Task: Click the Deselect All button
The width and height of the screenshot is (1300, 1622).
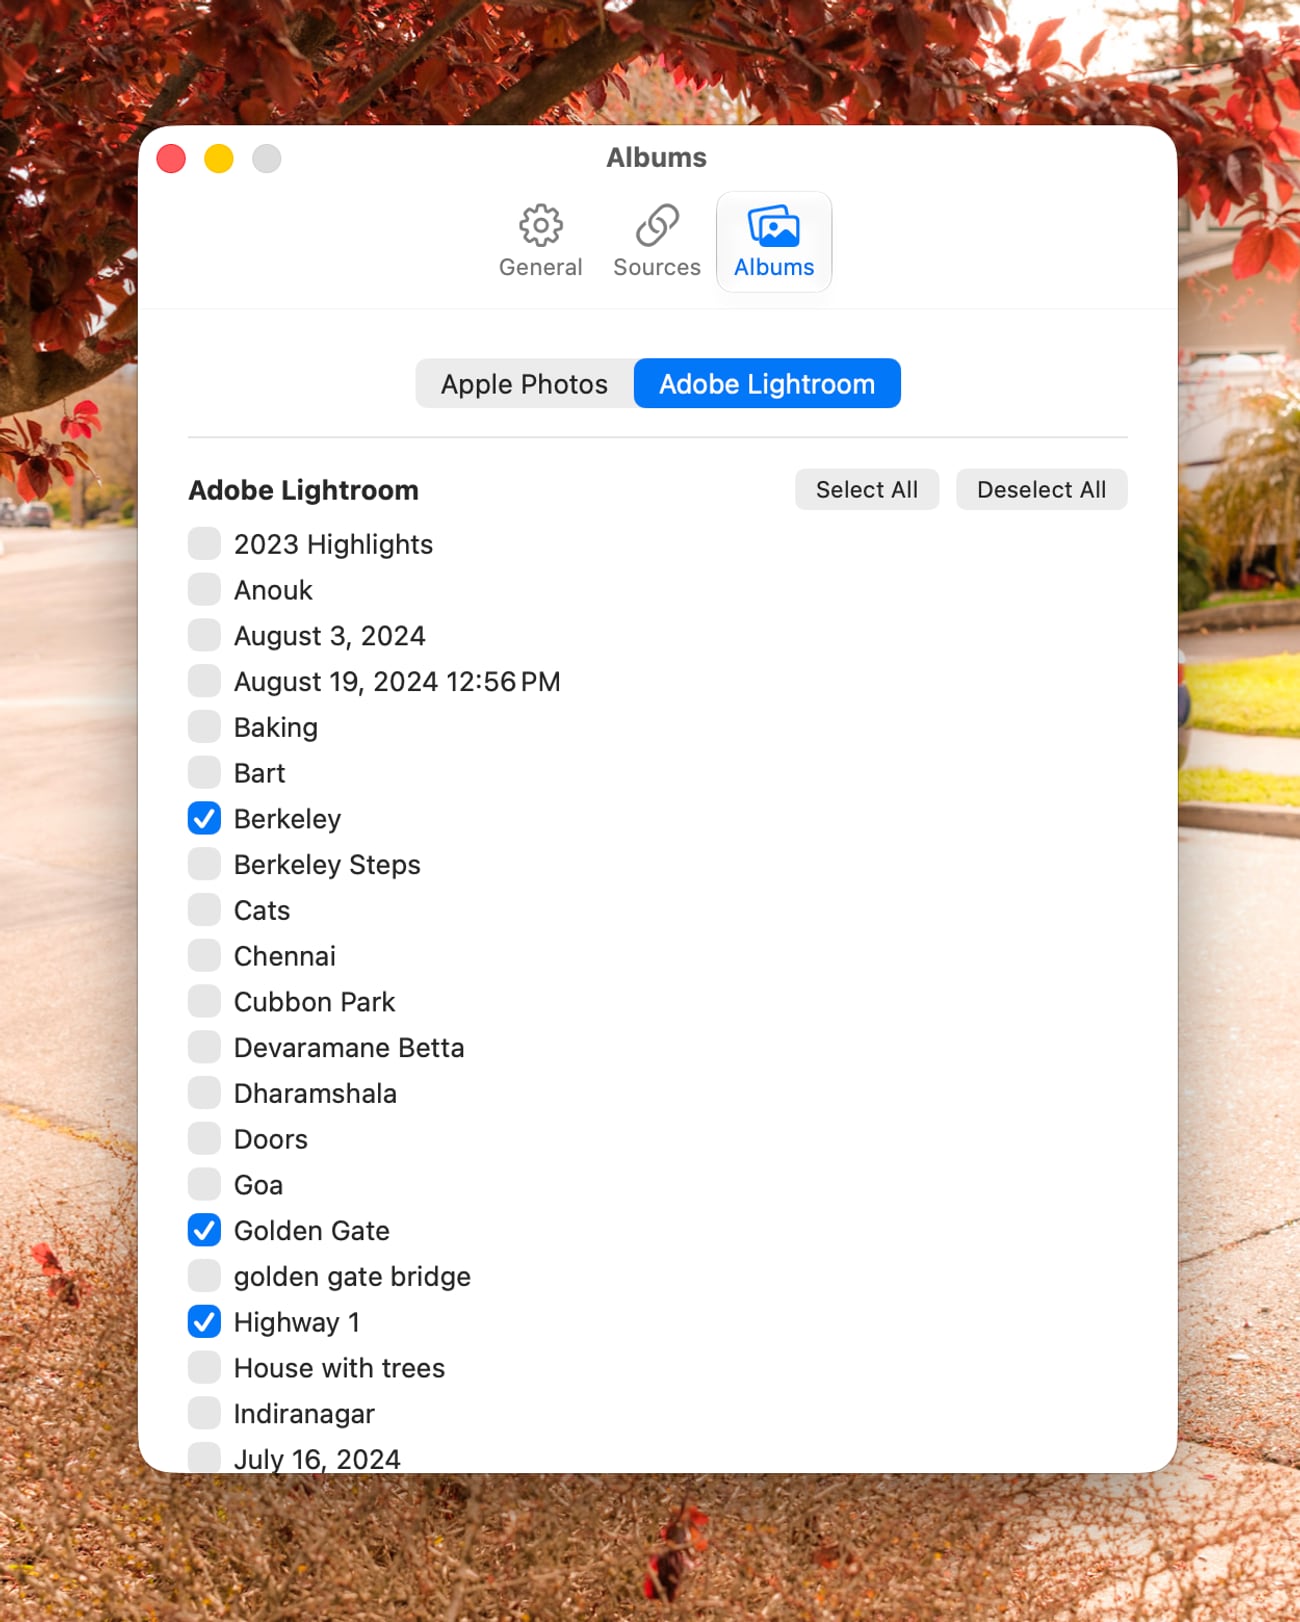Action: click(x=1041, y=490)
